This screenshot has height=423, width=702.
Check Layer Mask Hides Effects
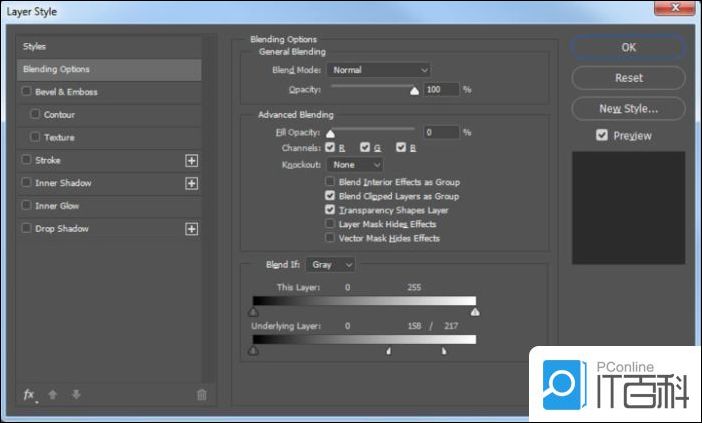coord(330,223)
